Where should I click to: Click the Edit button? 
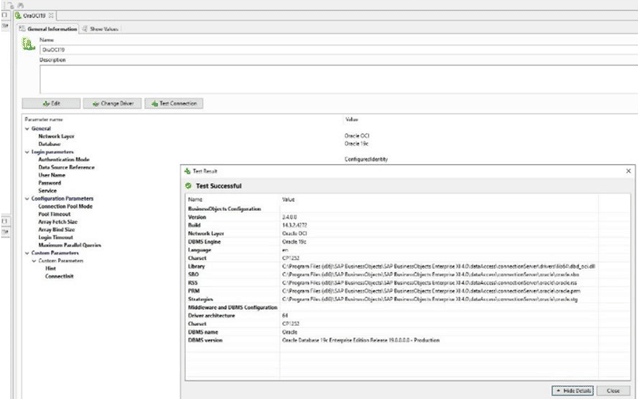(x=51, y=103)
